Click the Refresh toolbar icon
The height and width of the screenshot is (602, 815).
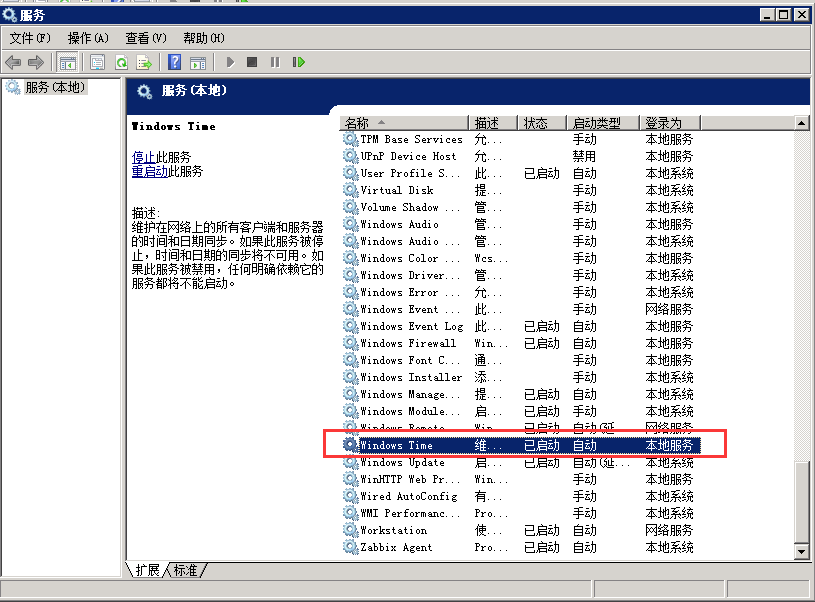(x=121, y=62)
